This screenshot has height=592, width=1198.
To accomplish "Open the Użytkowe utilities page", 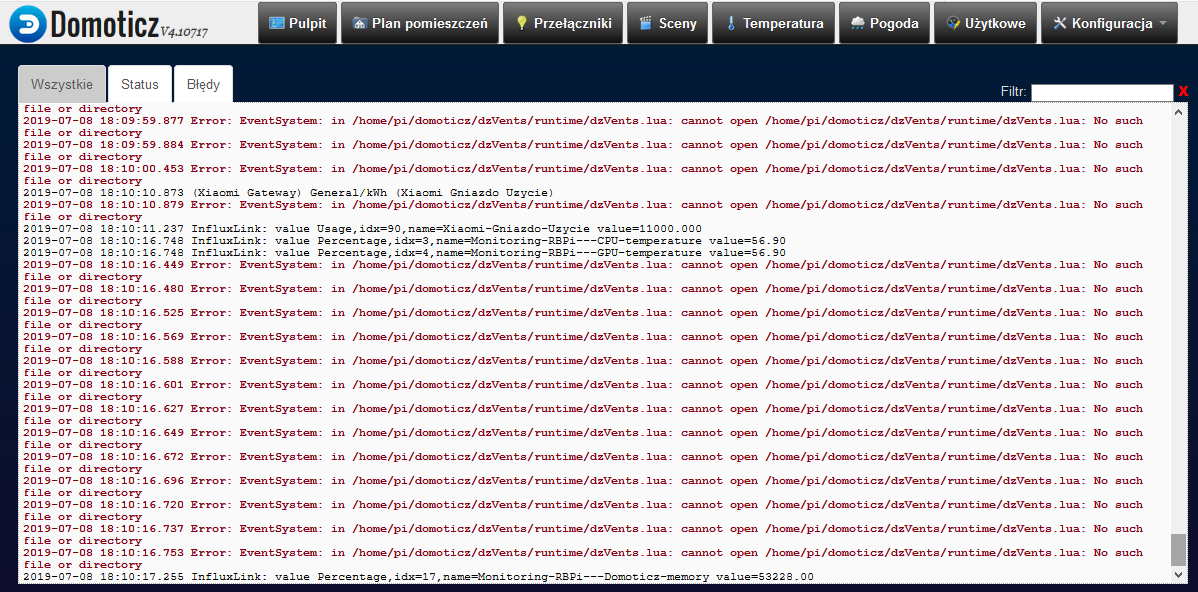I will point(986,23).
